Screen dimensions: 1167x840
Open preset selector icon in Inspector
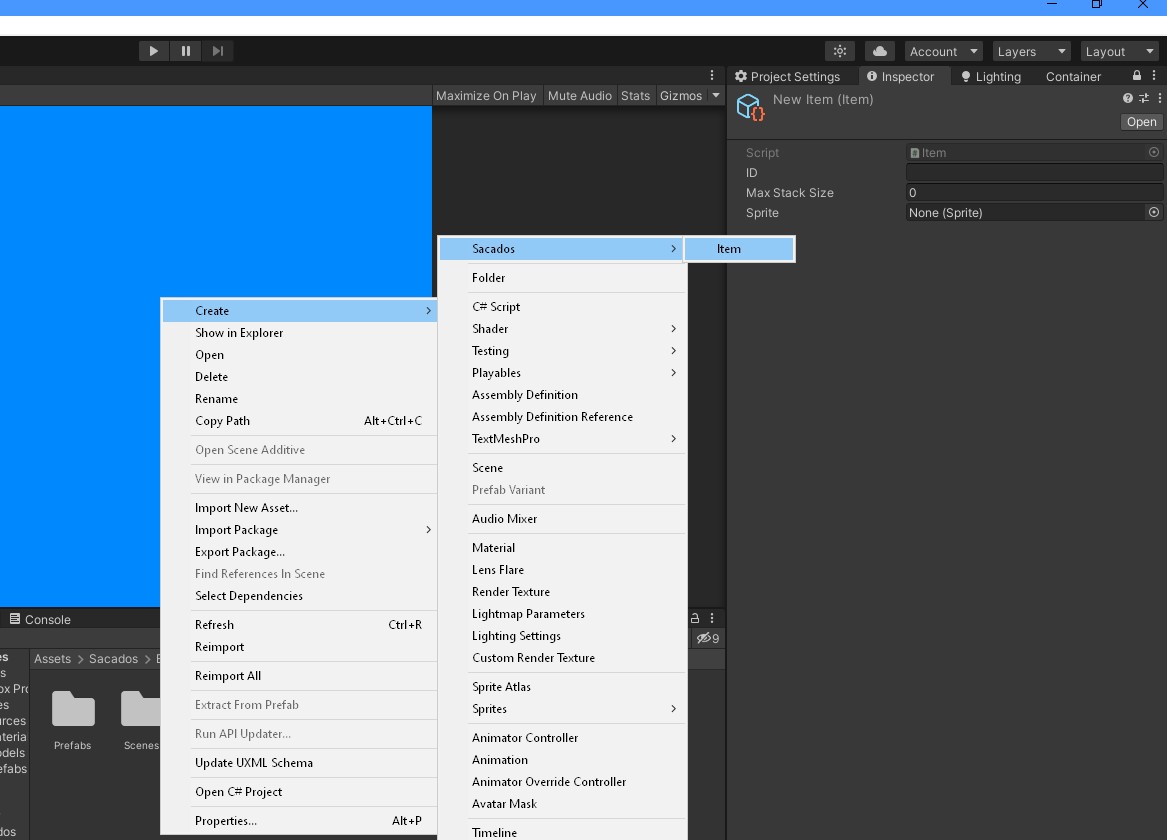[1144, 98]
